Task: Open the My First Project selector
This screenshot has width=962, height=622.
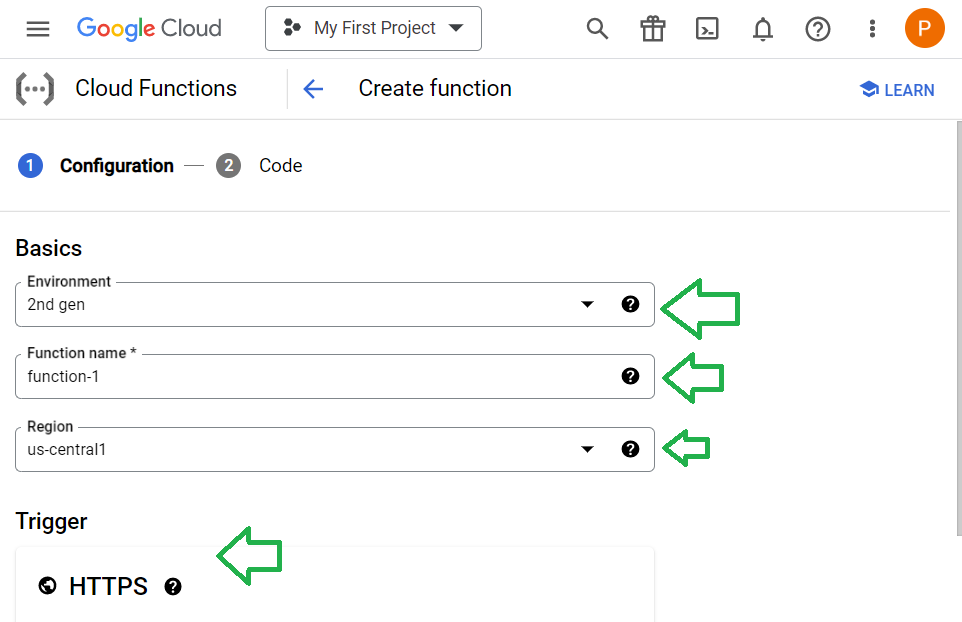Action: click(373, 28)
